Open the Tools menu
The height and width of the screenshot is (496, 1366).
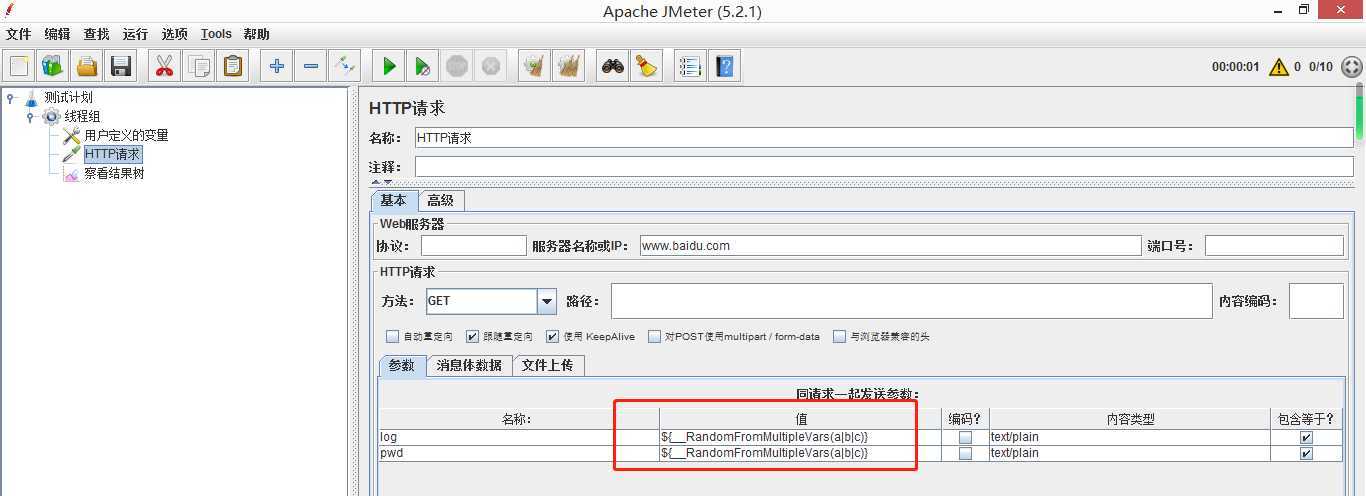pyautogui.click(x=216, y=34)
